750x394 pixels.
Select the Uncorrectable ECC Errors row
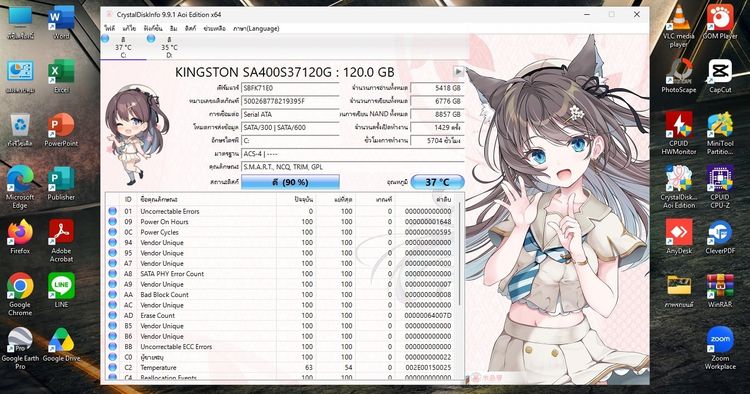tap(282, 347)
